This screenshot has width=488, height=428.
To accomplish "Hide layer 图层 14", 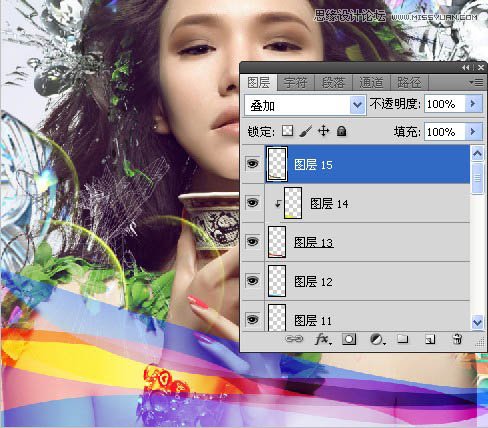I will coord(252,203).
